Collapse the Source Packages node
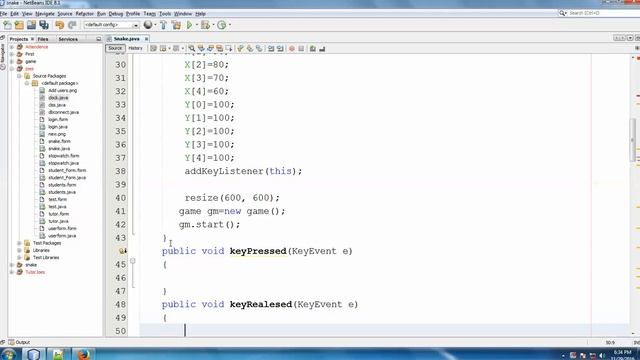This screenshot has height=360, width=640. coord(19,76)
